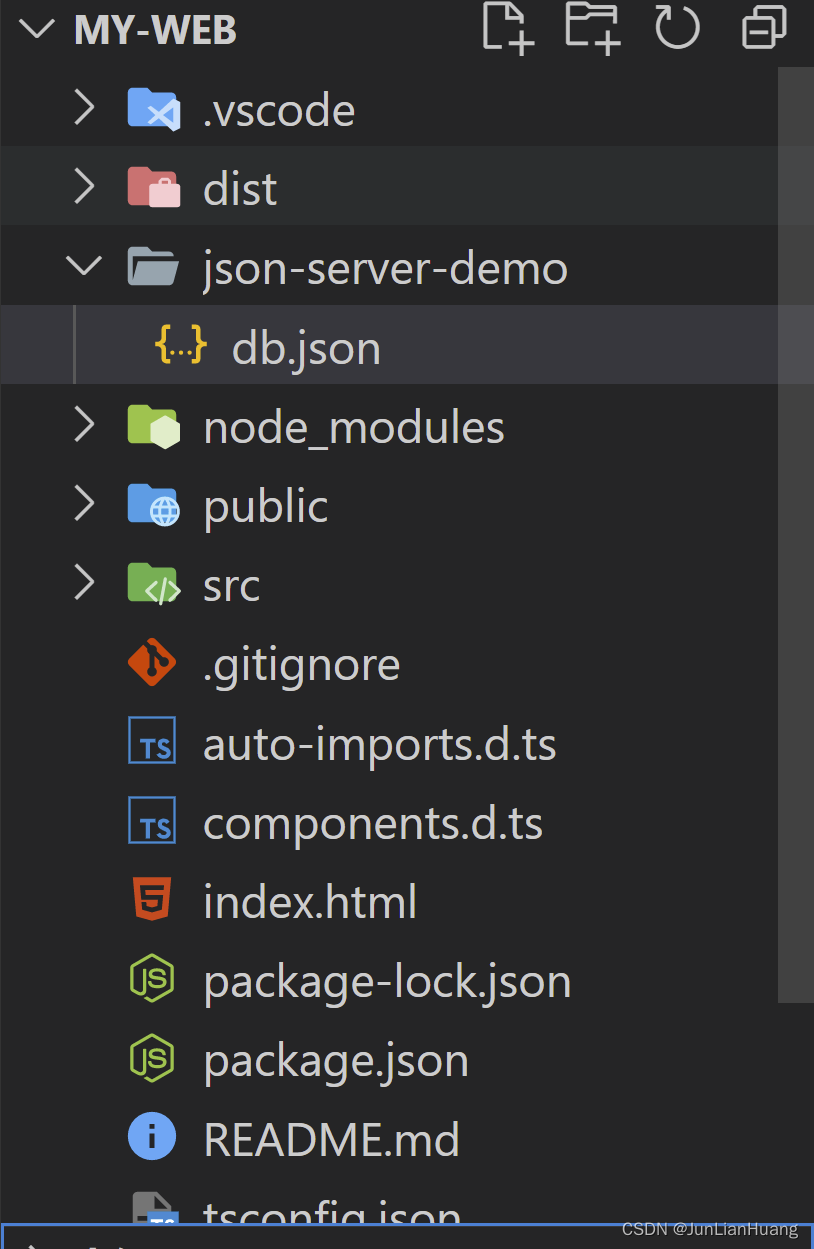Expand the .vscode folder chevron
Viewport: 814px width, 1249px height.
85,108
